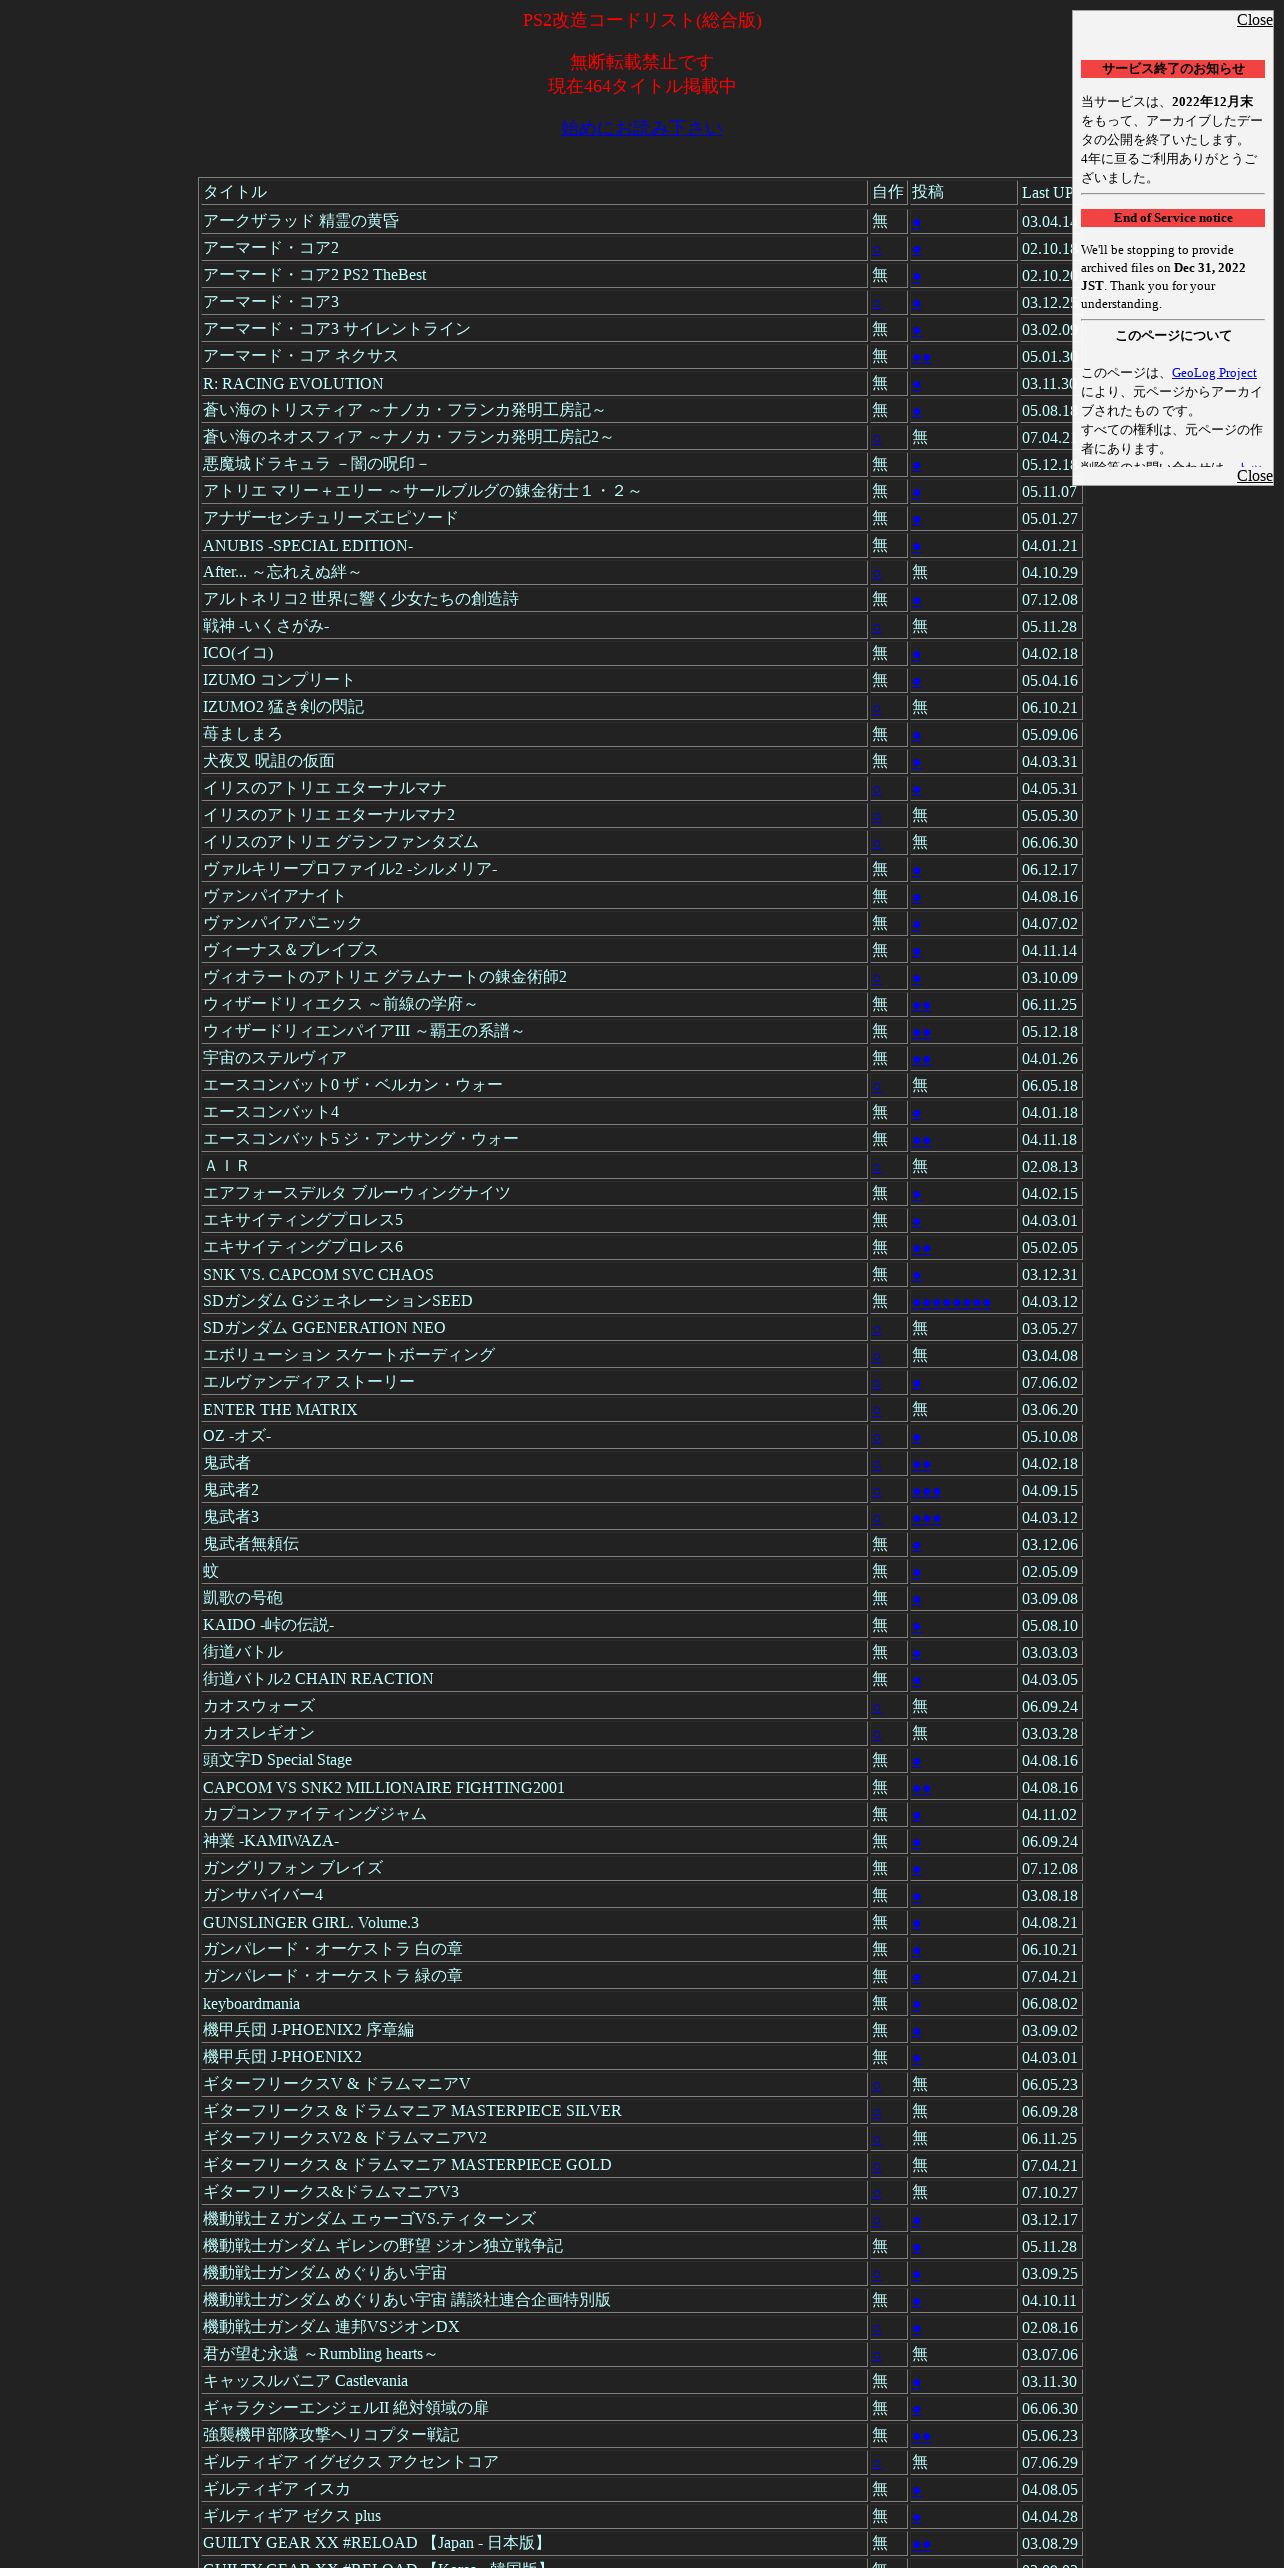Open the 始めにお読み下さい link
Image resolution: width=1284 pixels, height=2568 pixels.
click(x=642, y=128)
